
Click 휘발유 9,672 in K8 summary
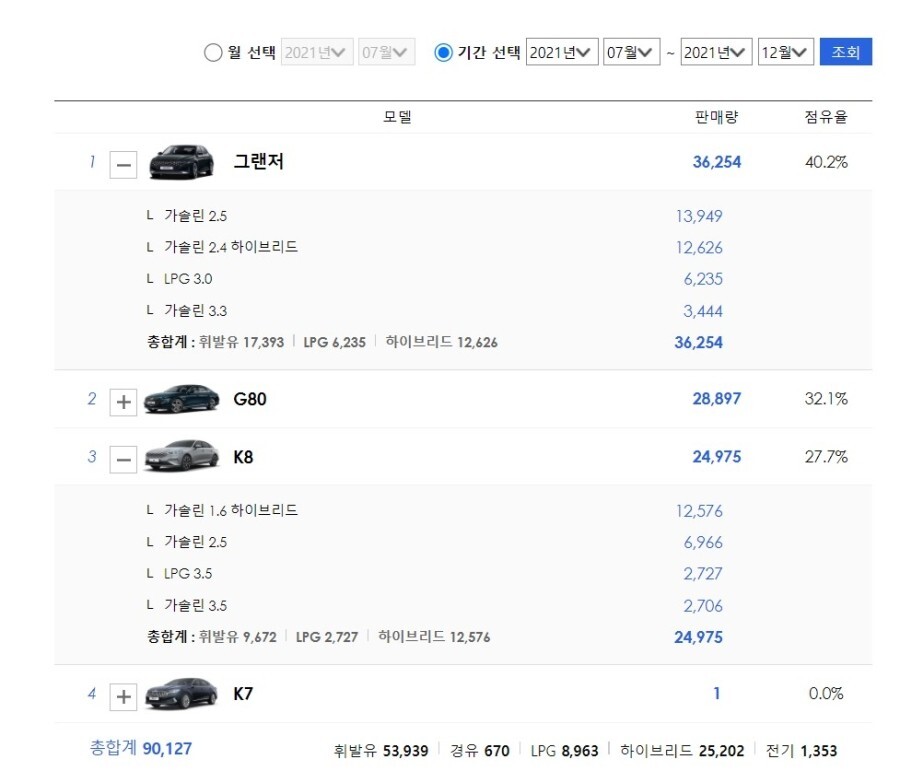click(238, 637)
